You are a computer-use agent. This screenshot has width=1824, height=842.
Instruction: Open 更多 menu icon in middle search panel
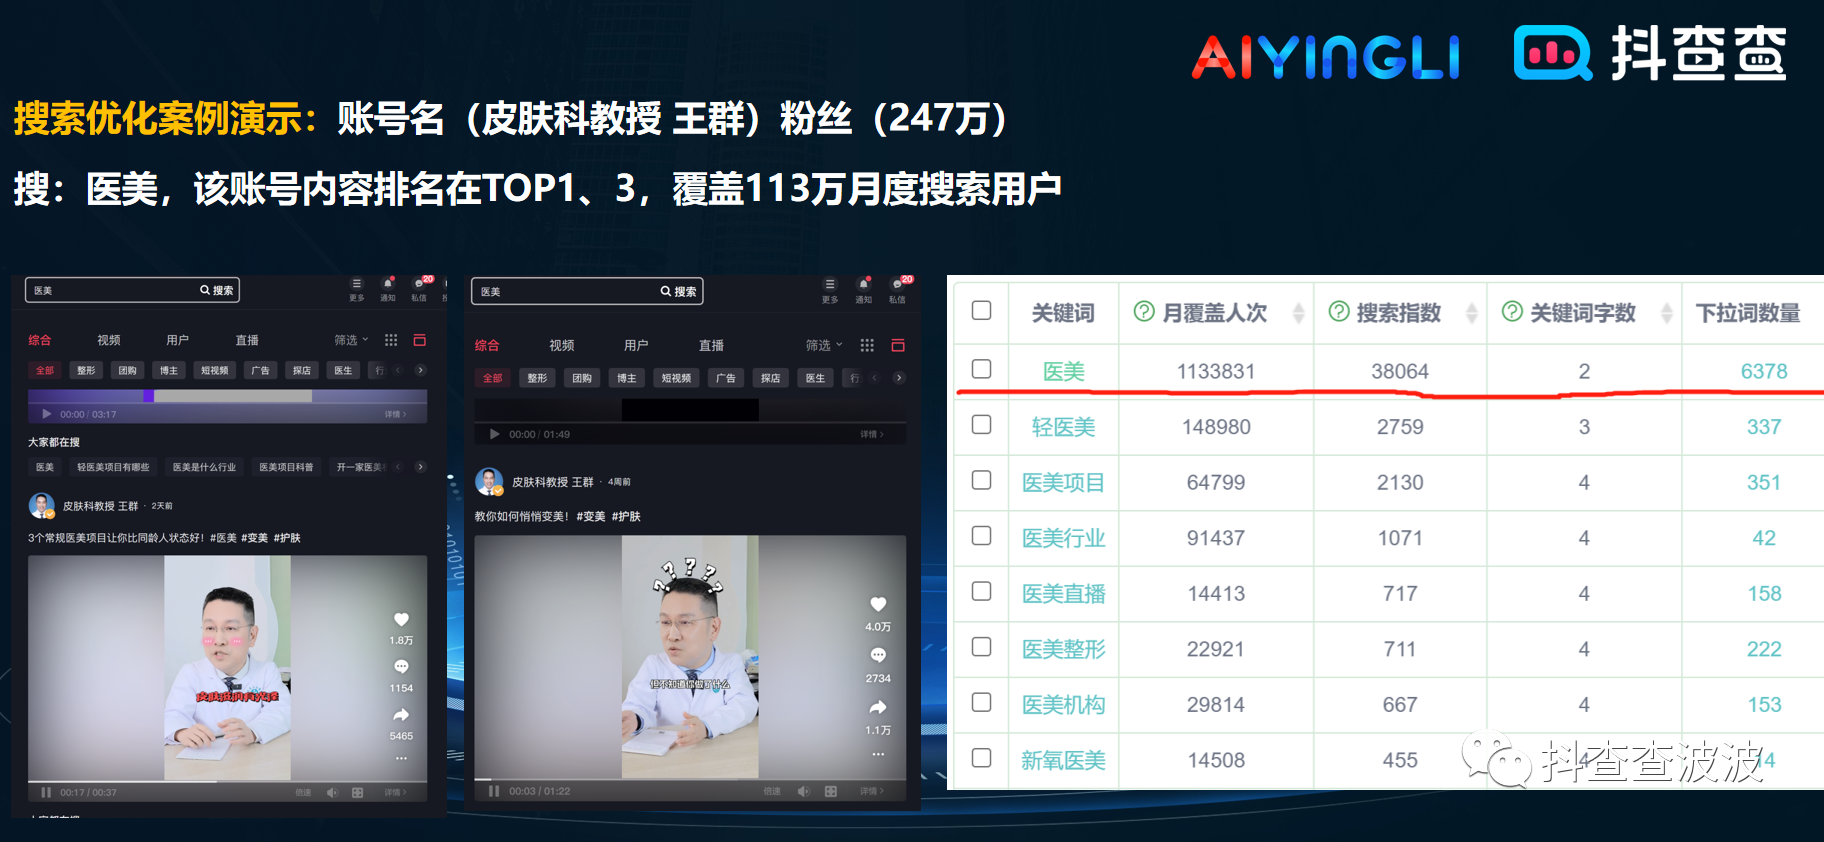point(829,284)
